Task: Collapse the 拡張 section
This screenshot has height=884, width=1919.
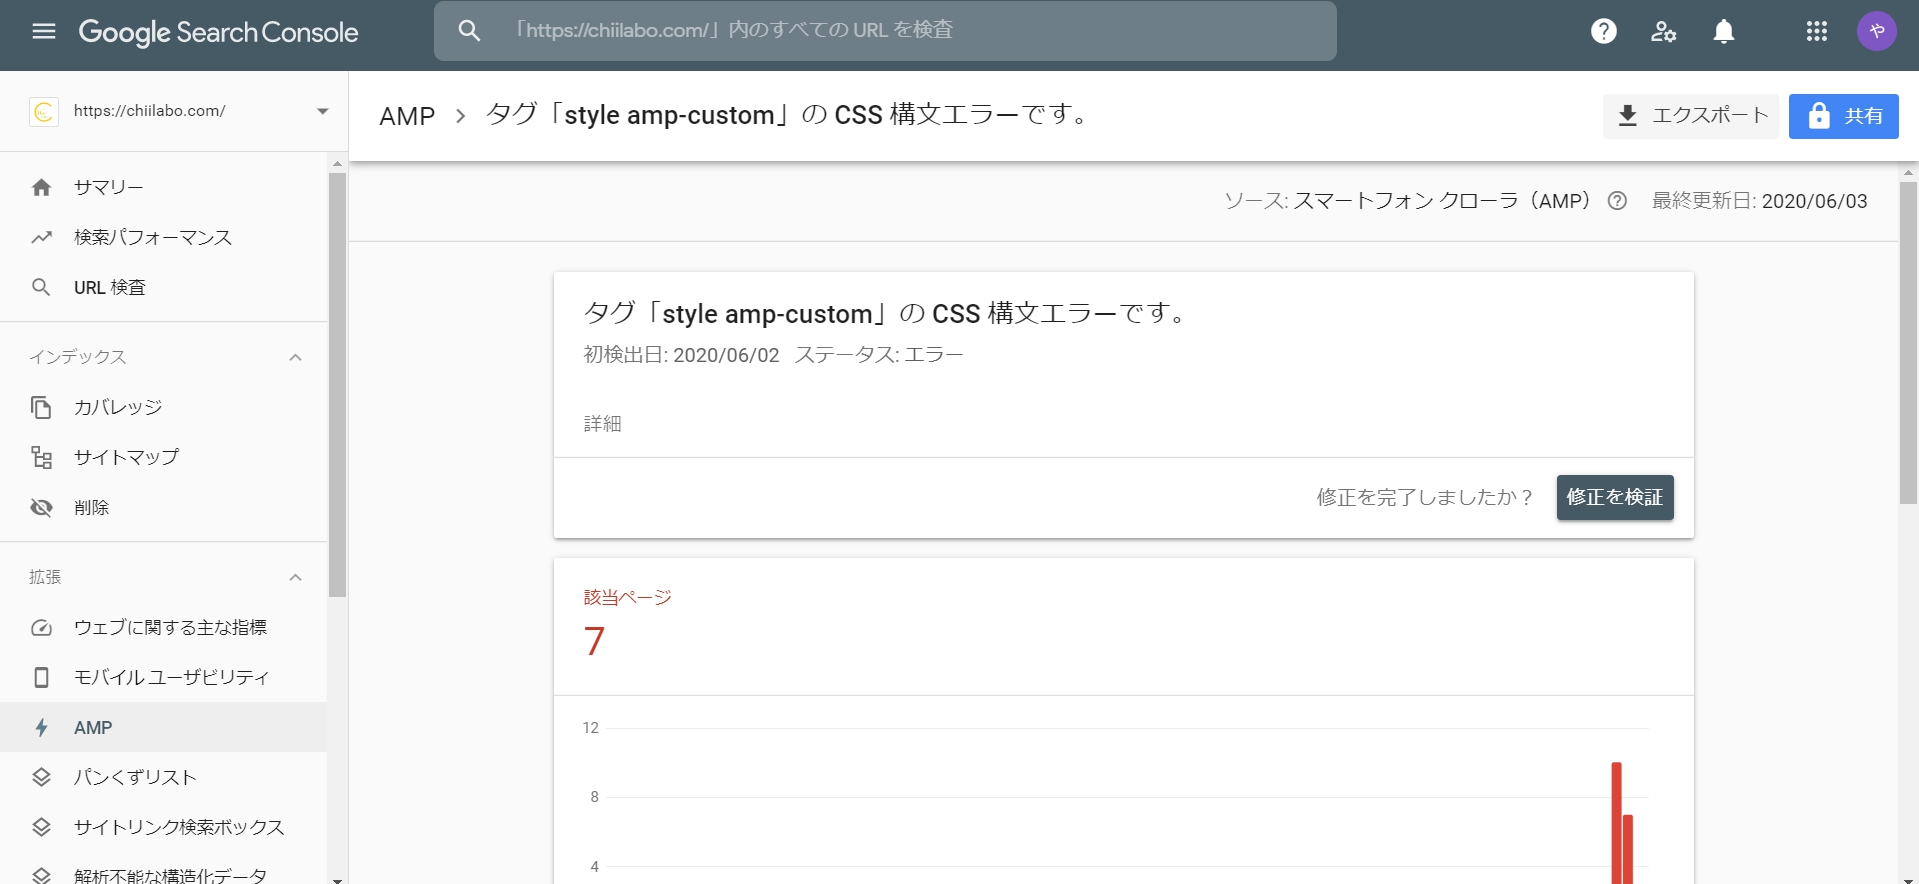Action: point(295,577)
